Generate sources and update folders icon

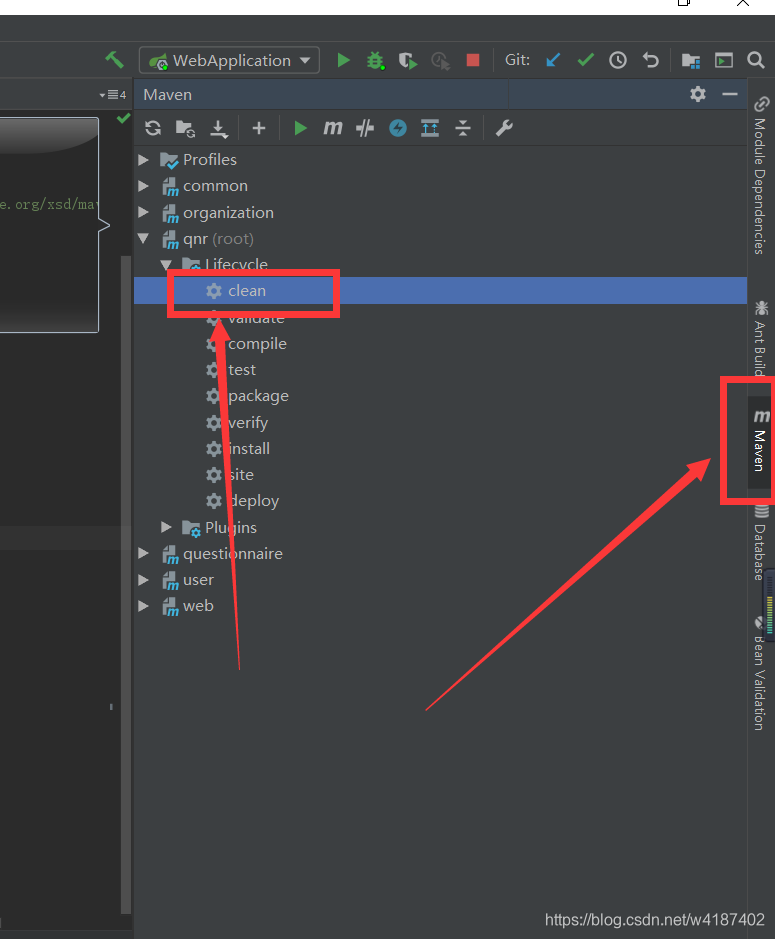coord(185,128)
